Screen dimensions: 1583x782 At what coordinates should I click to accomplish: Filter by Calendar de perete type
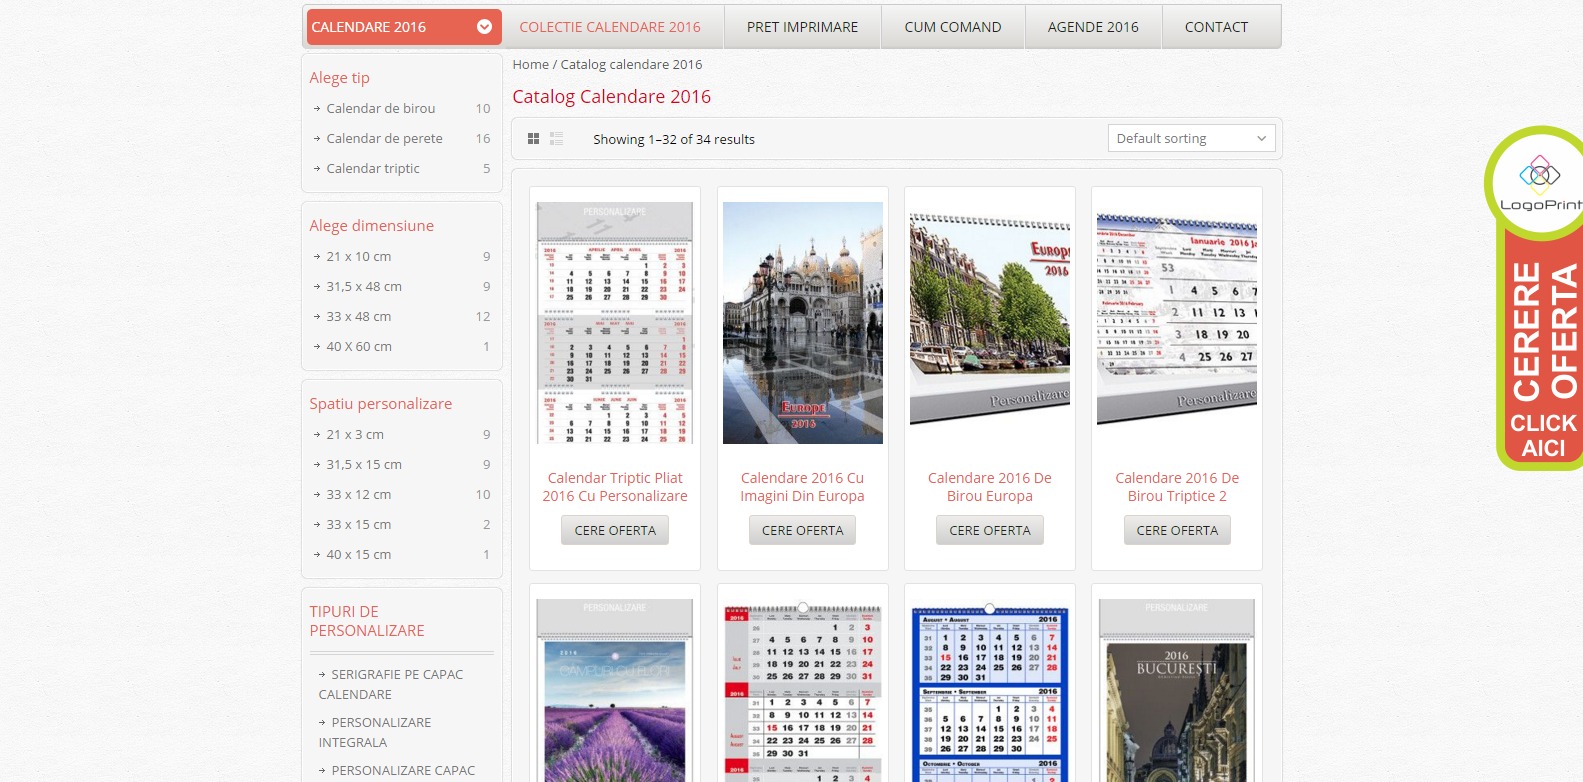384,138
